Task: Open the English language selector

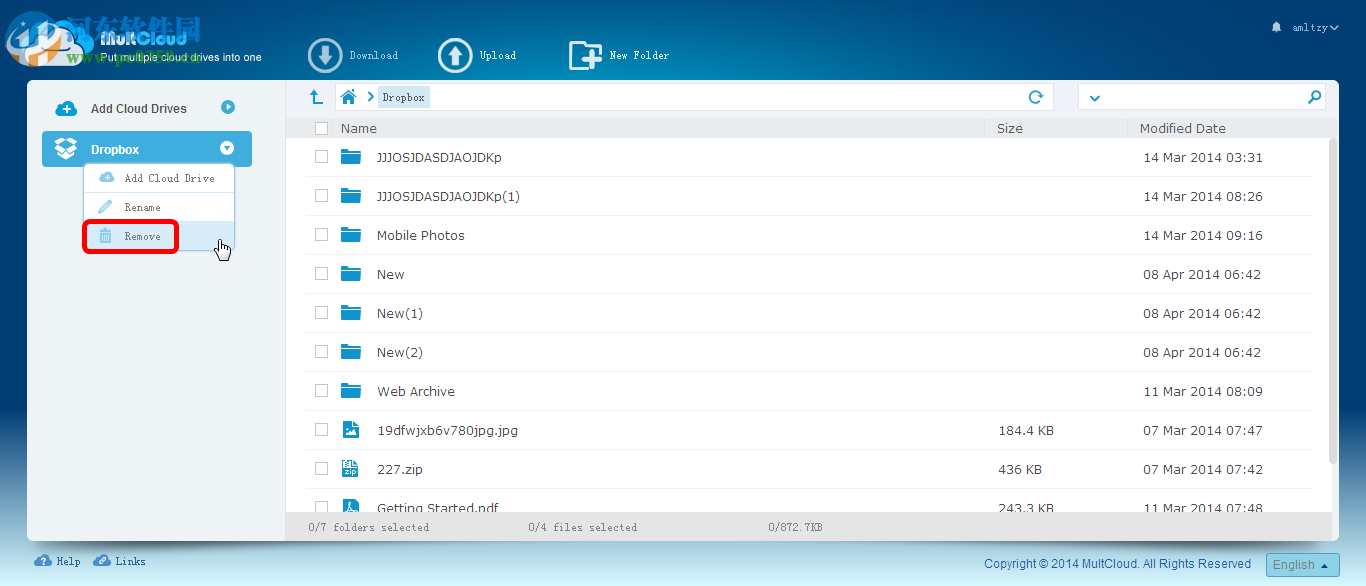Action: 1302,564
